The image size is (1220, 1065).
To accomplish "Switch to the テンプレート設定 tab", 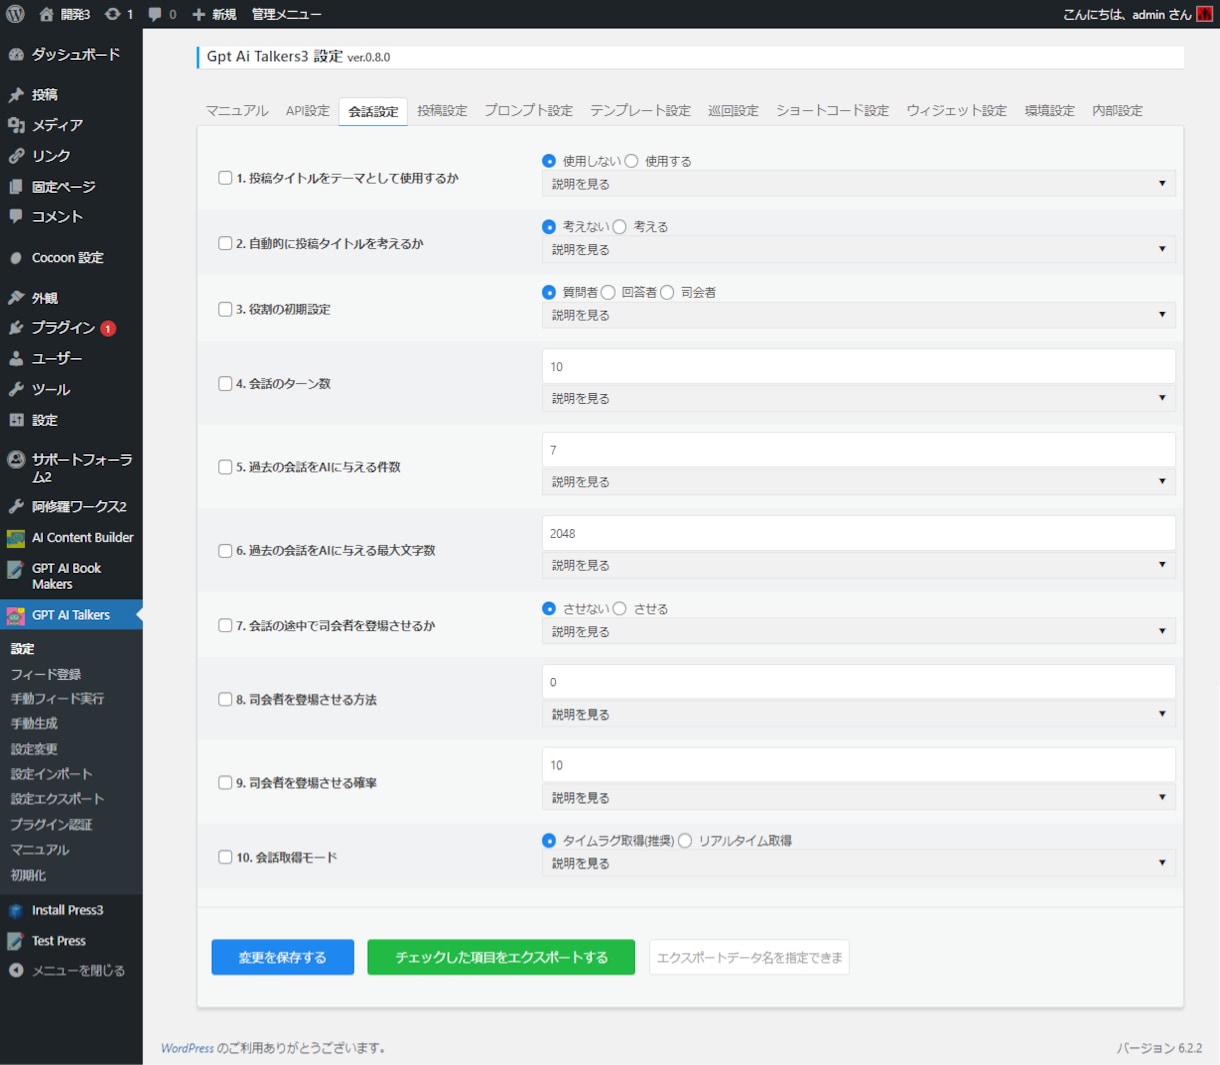I will (x=640, y=111).
